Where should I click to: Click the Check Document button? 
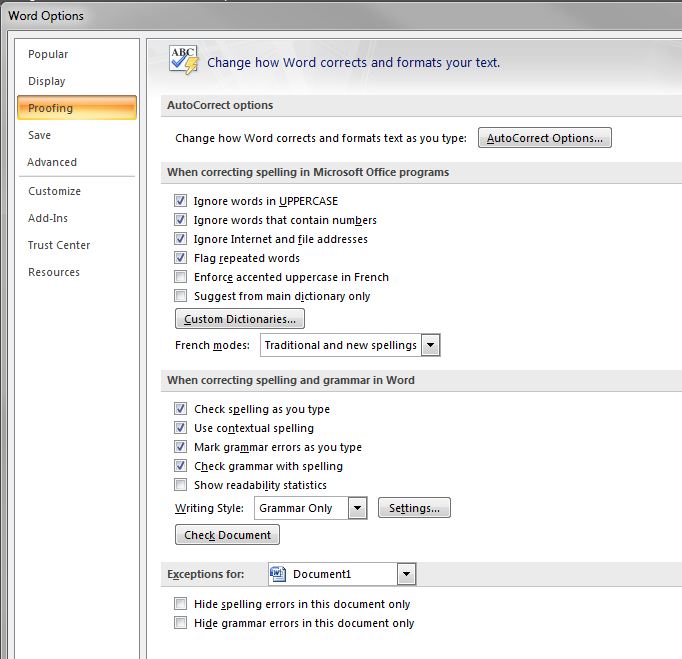point(227,535)
